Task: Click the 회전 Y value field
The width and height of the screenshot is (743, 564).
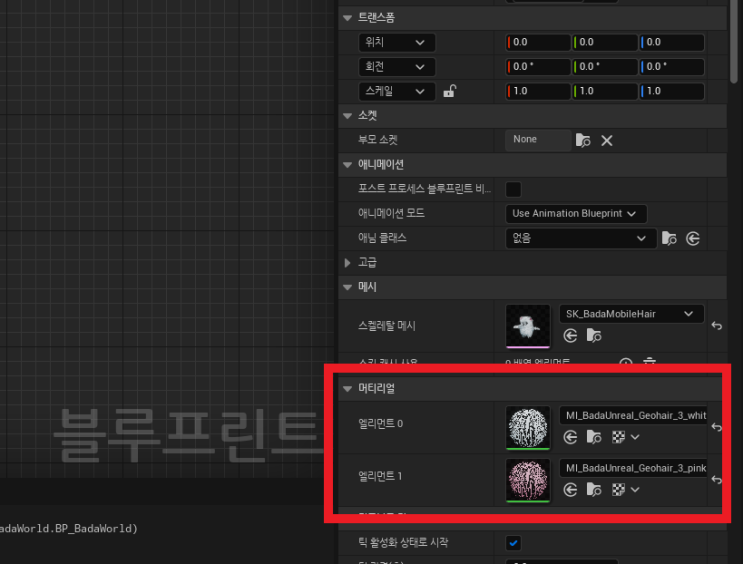Action: pos(605,67)
